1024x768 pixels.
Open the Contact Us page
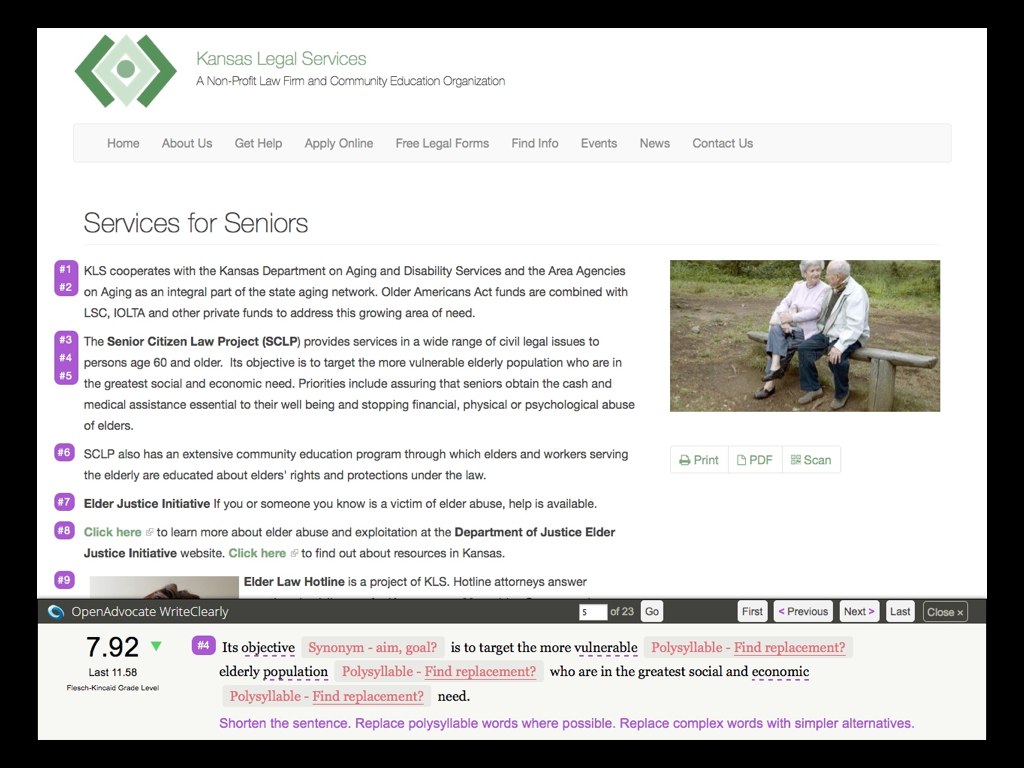coord(722,143)
